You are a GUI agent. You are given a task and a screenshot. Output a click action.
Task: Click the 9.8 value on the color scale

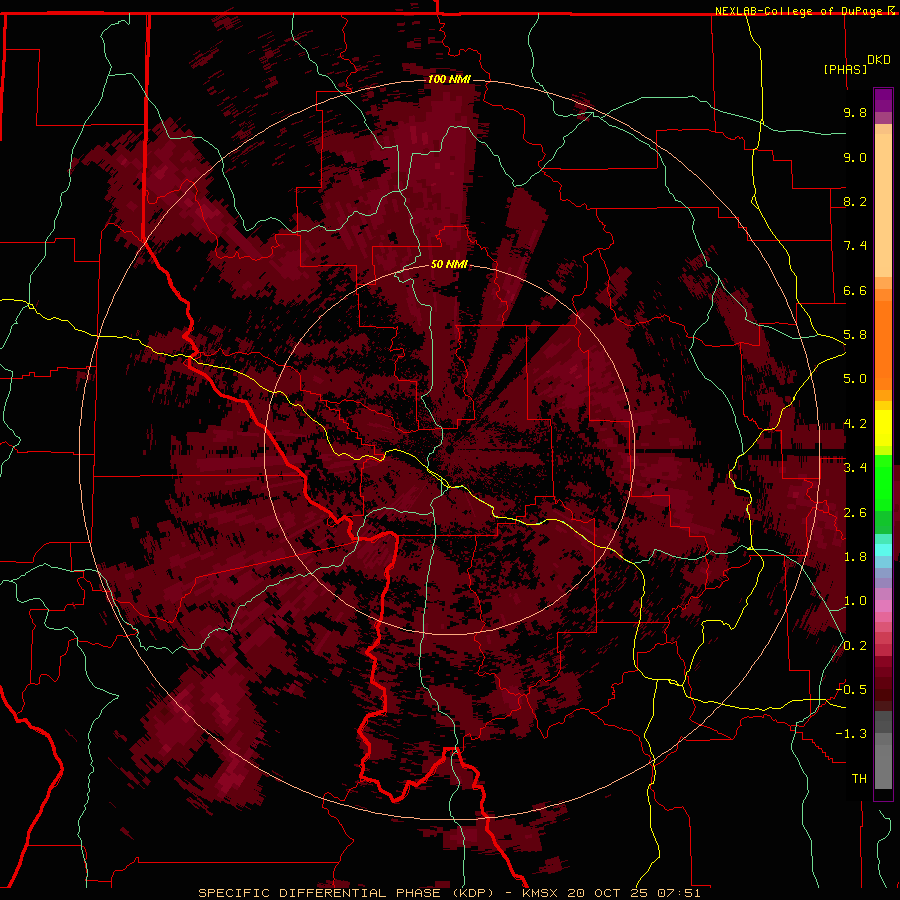[855, 112]
